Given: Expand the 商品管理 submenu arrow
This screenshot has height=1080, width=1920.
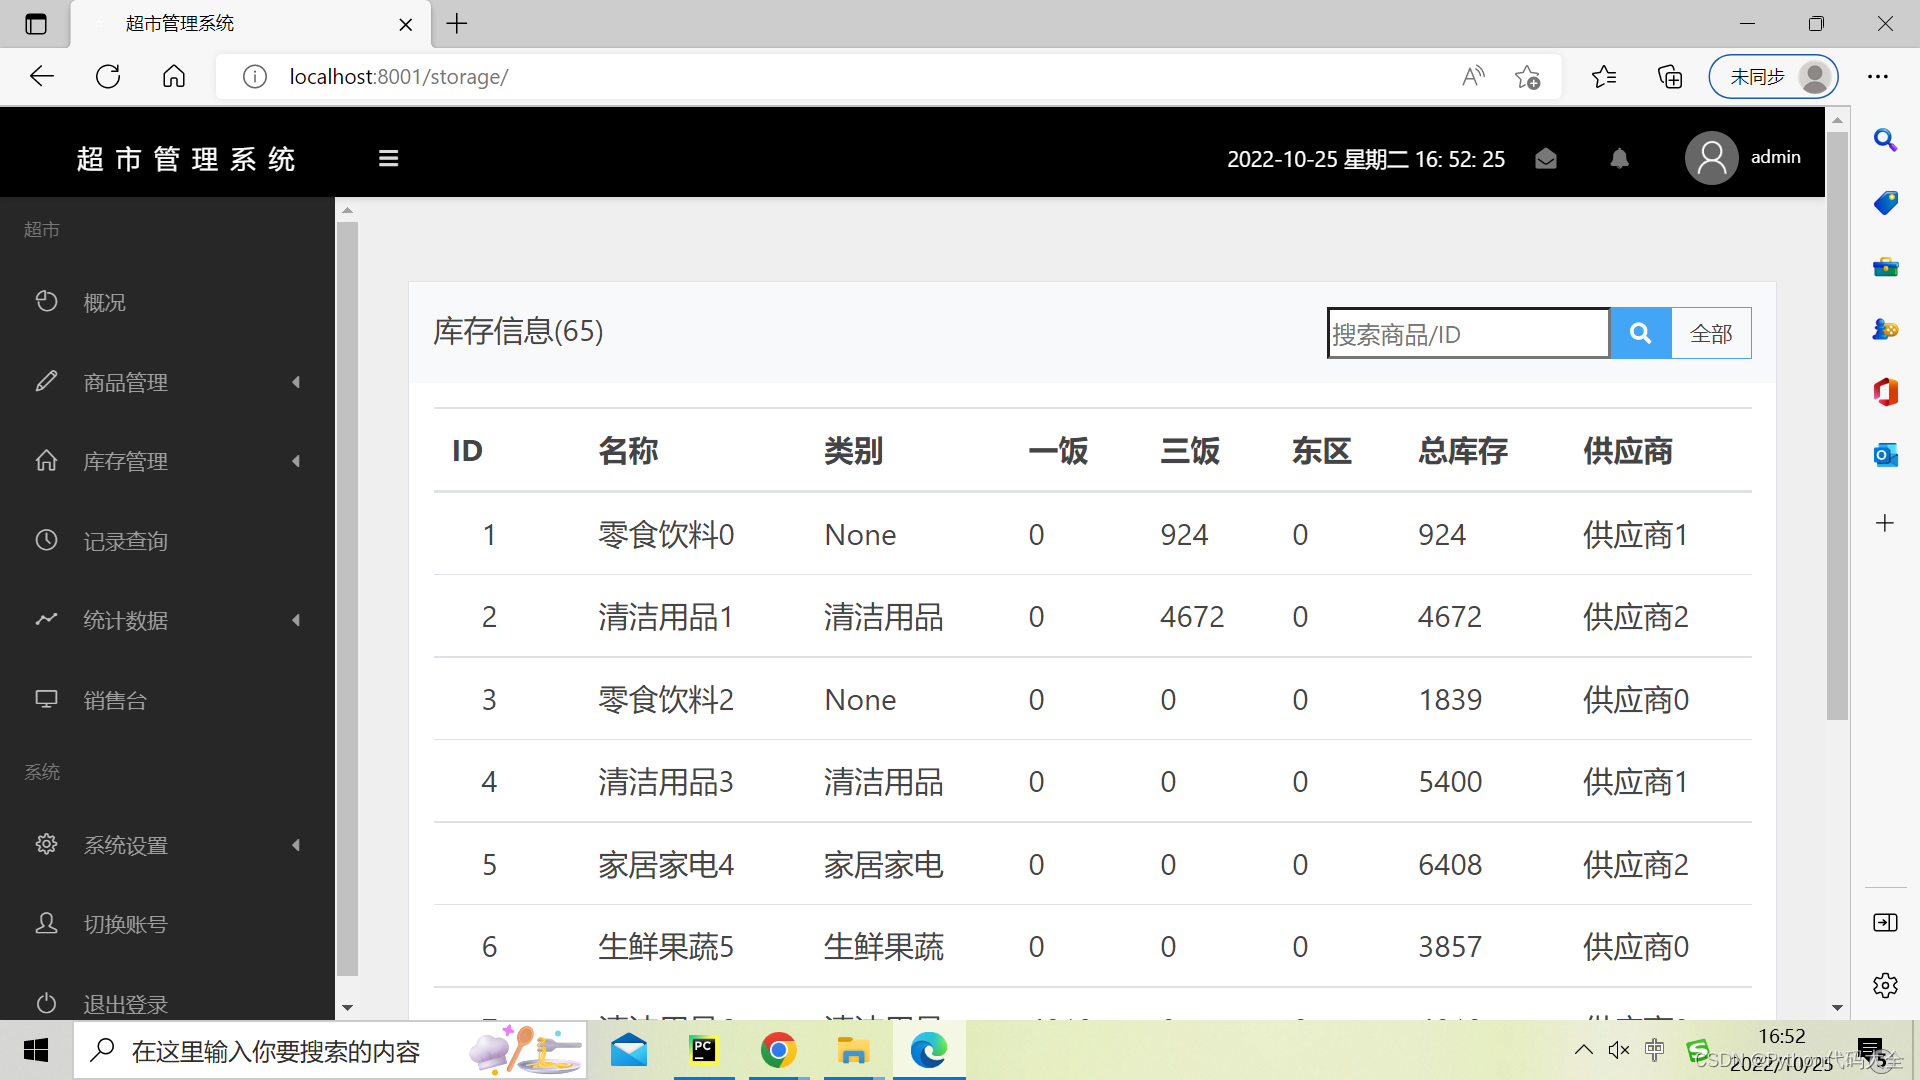Looking at the screenshot, I should click(296, 382).
